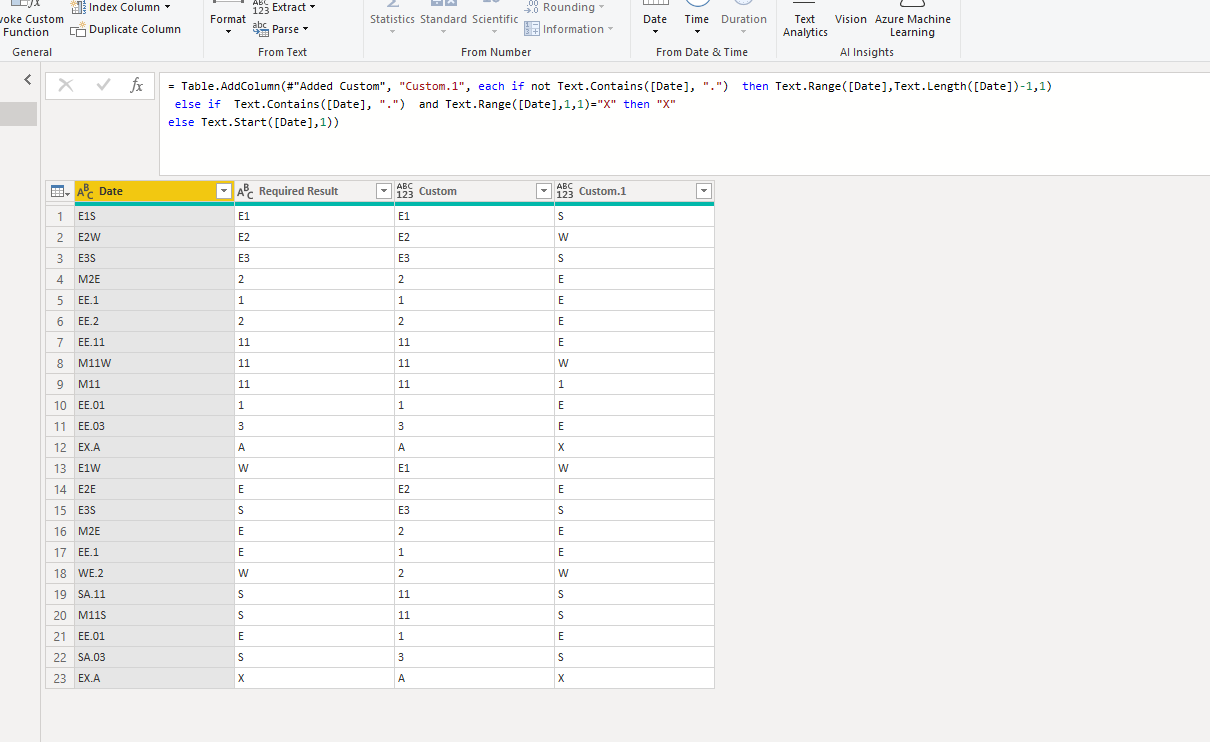Click Invoke Custom Function
Viewport: 1210px width, 742px height.
pos(31,19)
